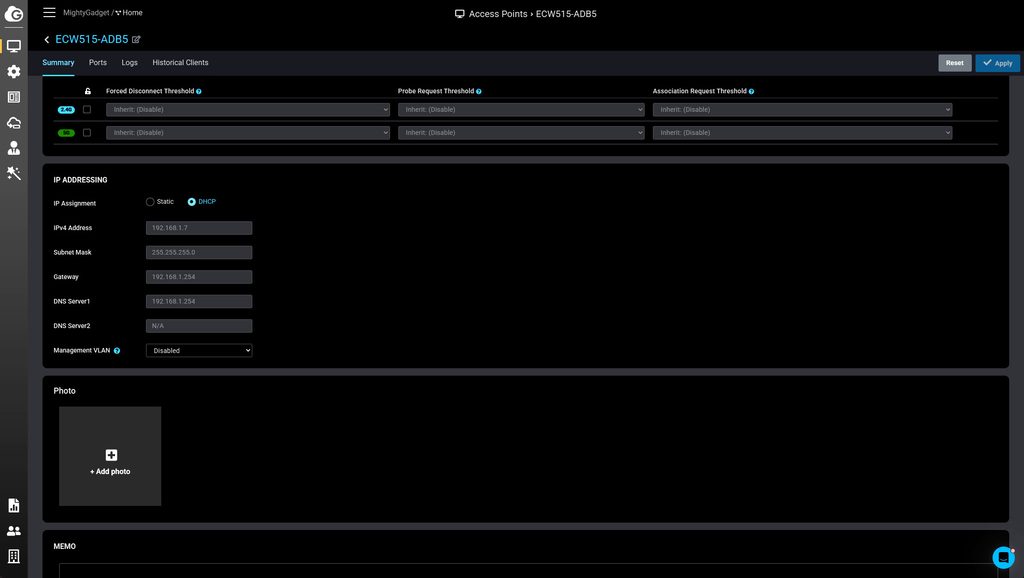
Task: Click the Reset button
Action: [x=955, y=63]
